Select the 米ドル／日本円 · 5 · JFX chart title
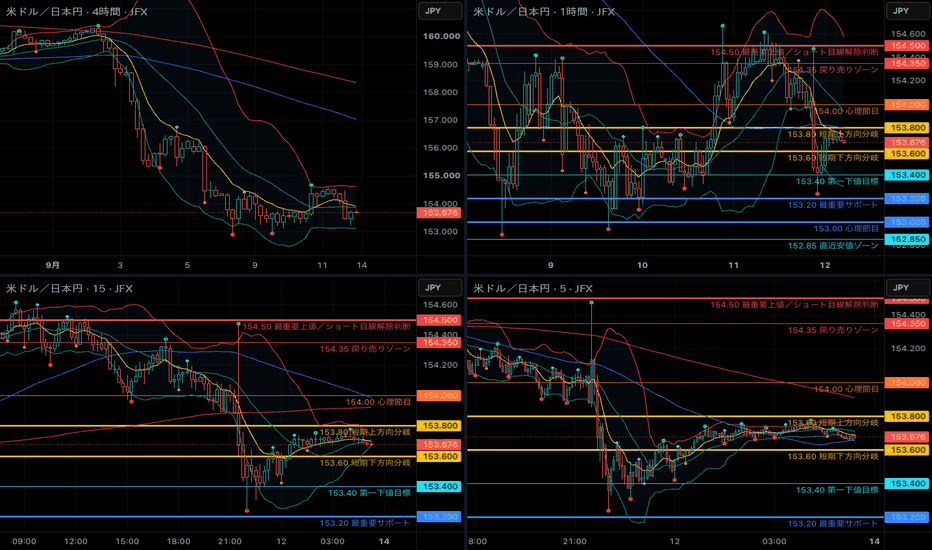This screenshot has height=550, width=932. point(533,288)
